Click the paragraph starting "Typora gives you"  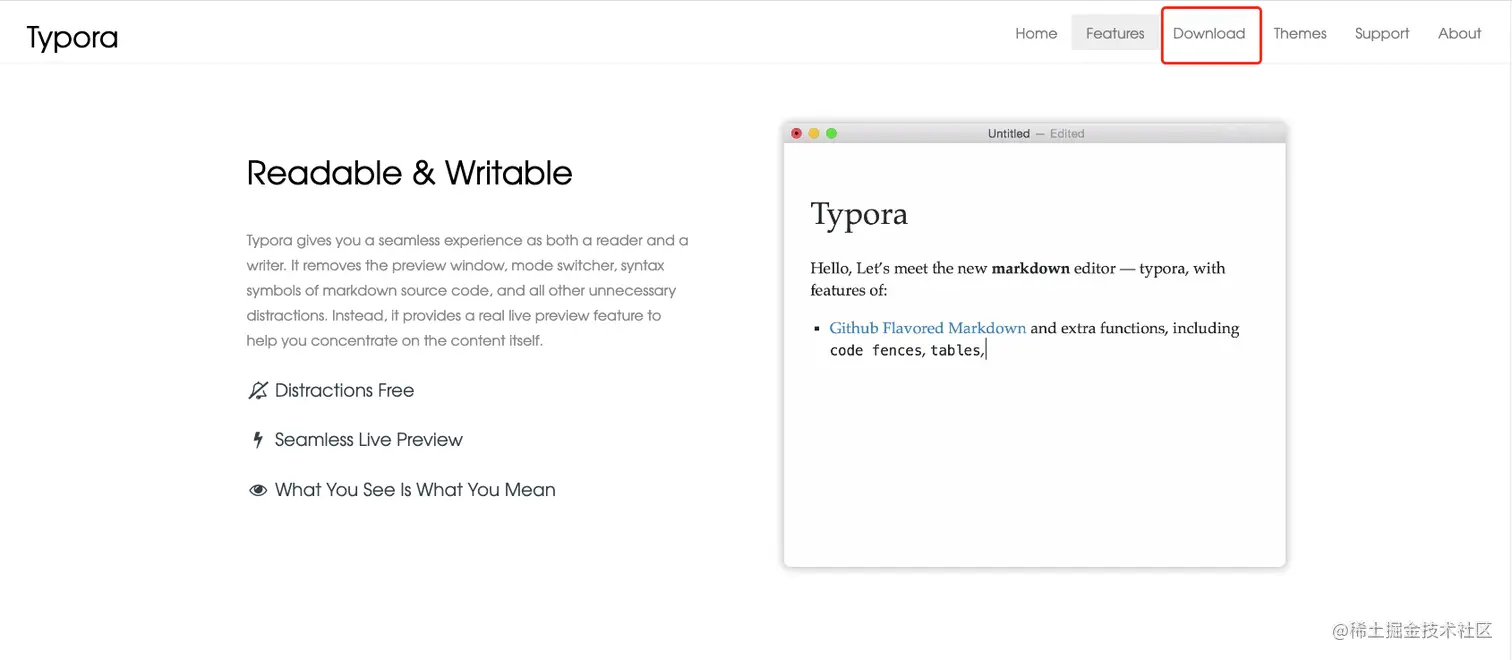(467, 290)
